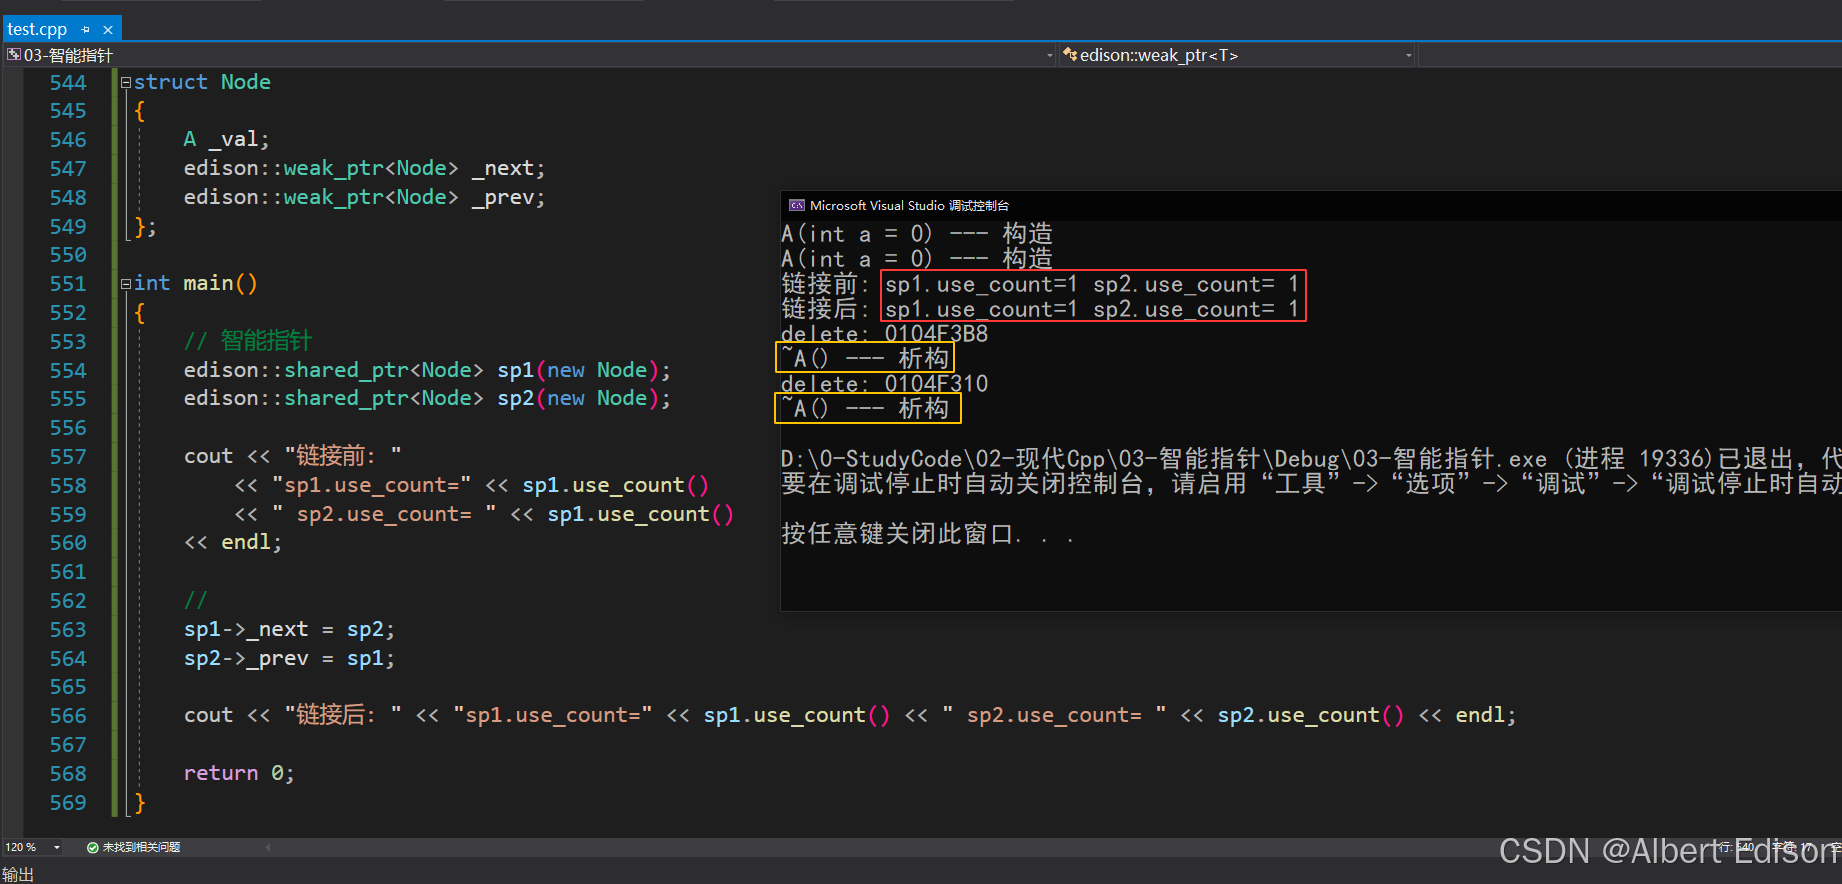
Task: Collapse the struct Node code block
Action: (126, 83)
